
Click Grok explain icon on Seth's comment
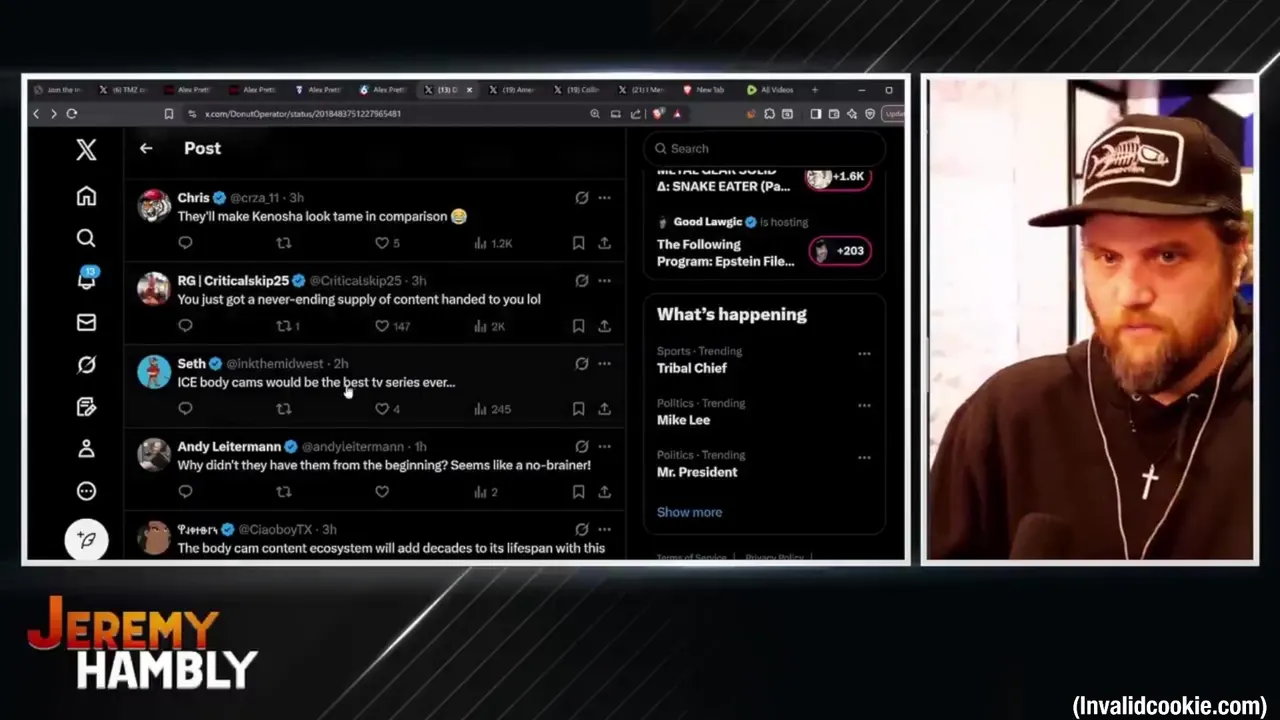(581, 364)
